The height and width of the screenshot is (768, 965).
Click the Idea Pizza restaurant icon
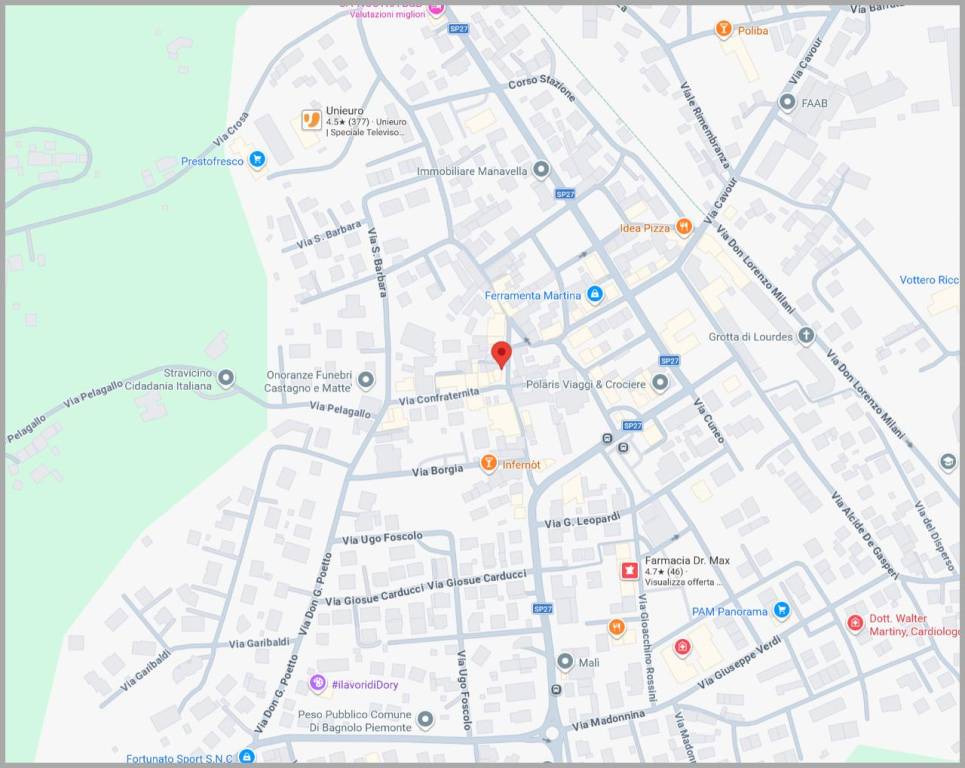(684, 227)
